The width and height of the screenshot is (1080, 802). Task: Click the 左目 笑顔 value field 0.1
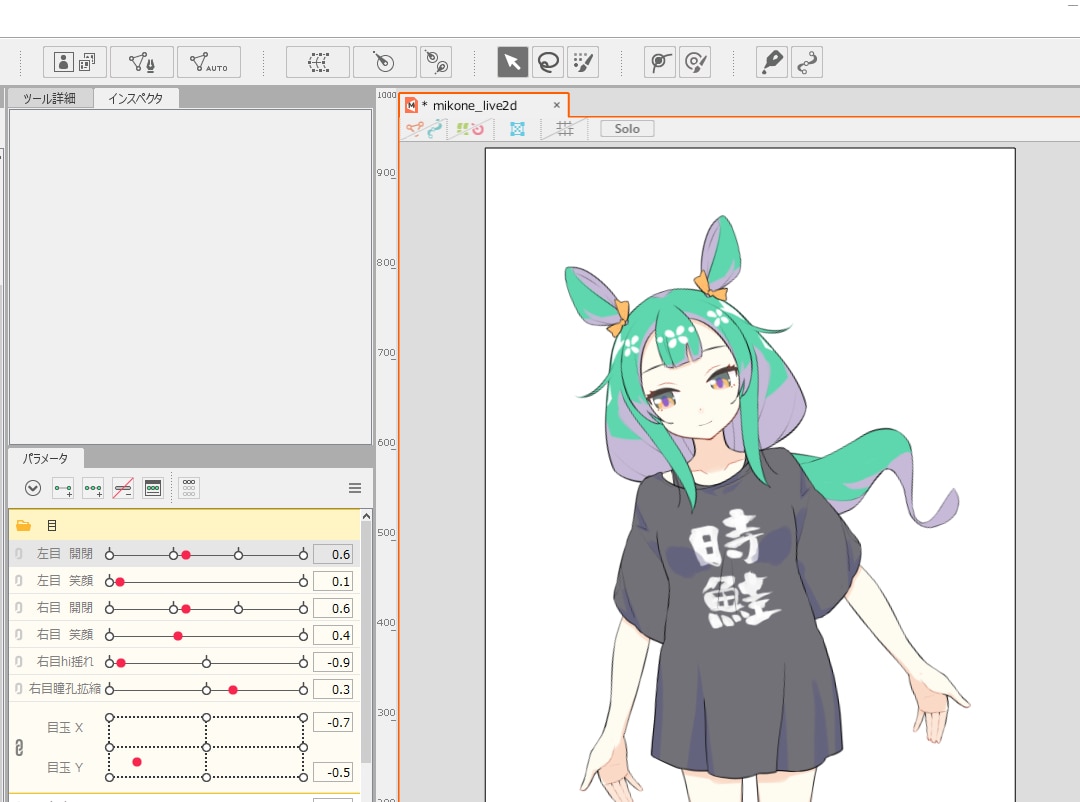click(333, 582)
